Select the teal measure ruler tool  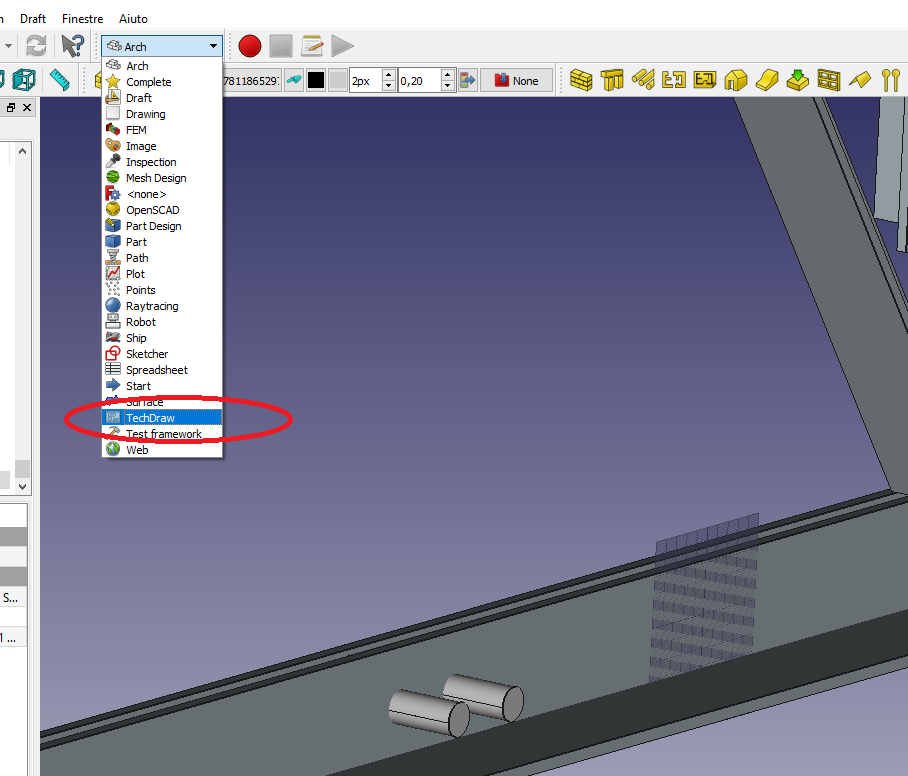point(59,80)
